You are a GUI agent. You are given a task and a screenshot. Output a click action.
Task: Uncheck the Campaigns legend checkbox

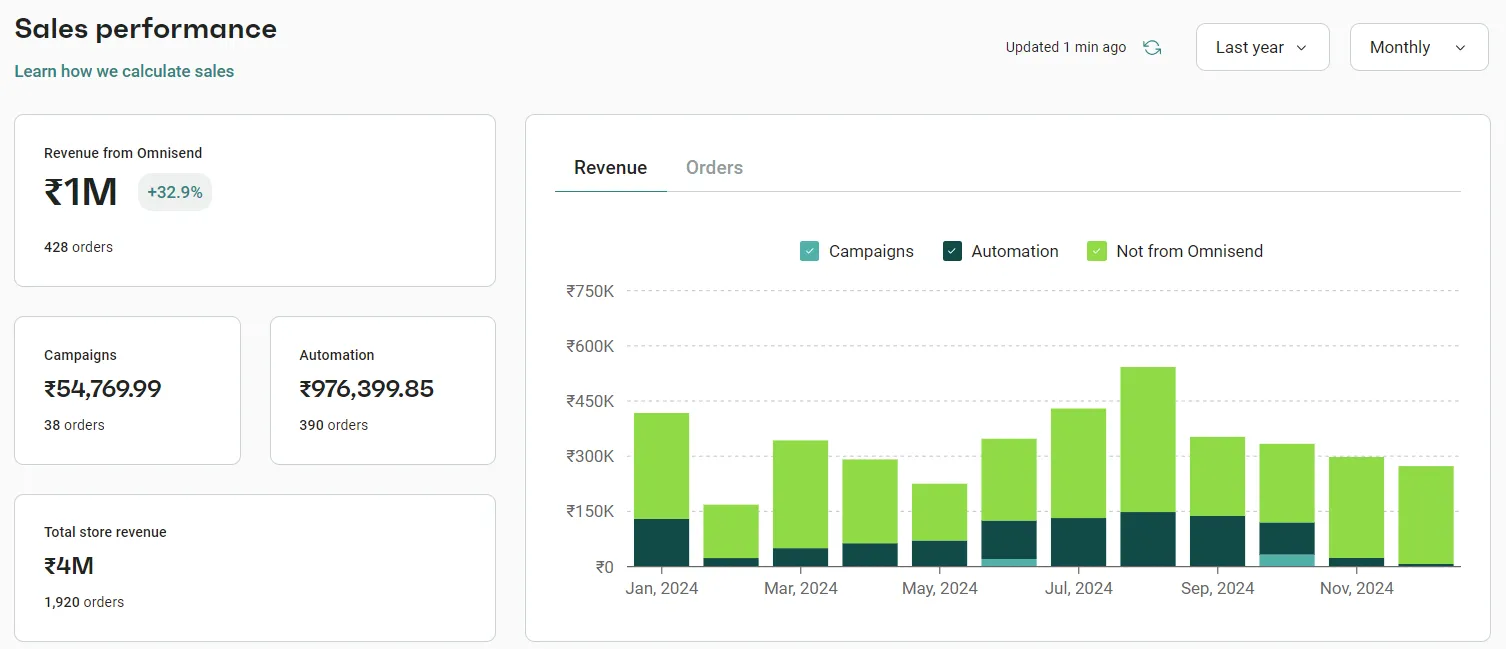click(810, 251)
